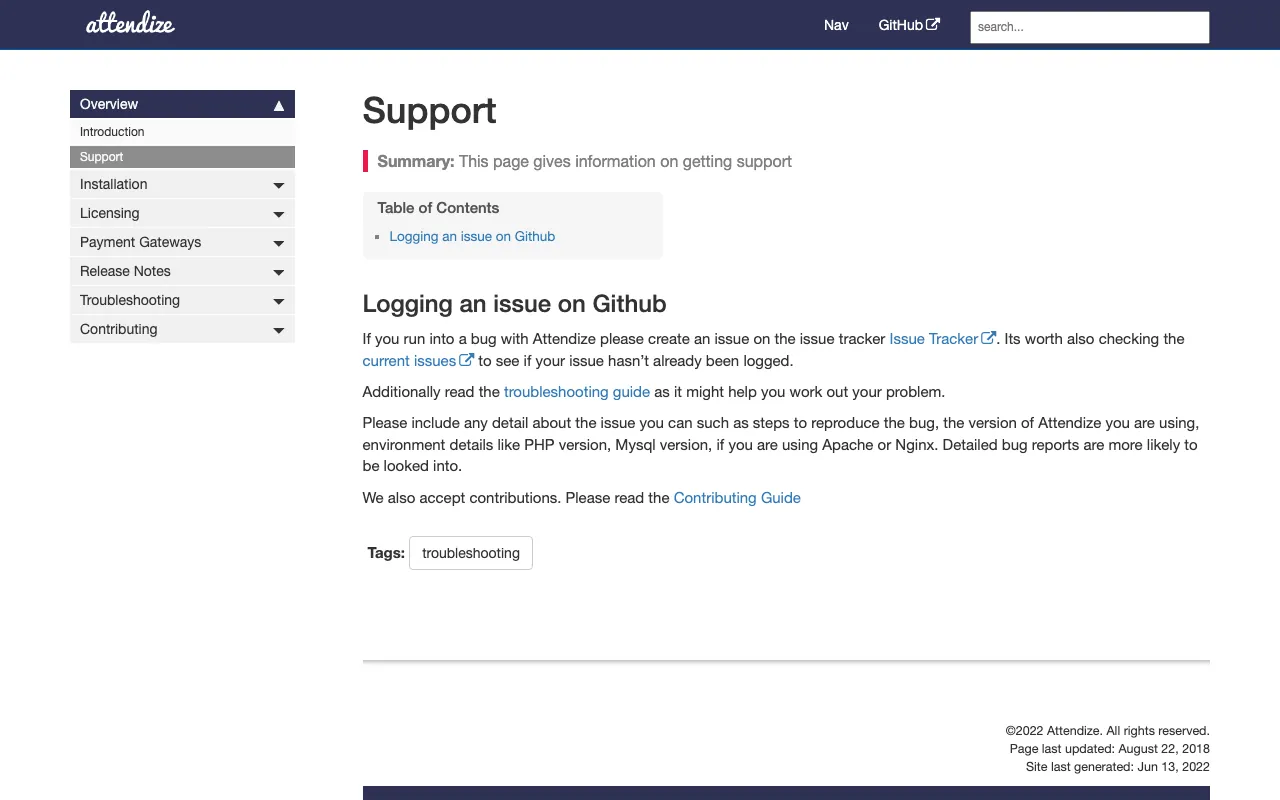This screenshot has height=800, width=1280.
Task: Click the external link icon beside GitHub
Action: [x=933, y=25]
